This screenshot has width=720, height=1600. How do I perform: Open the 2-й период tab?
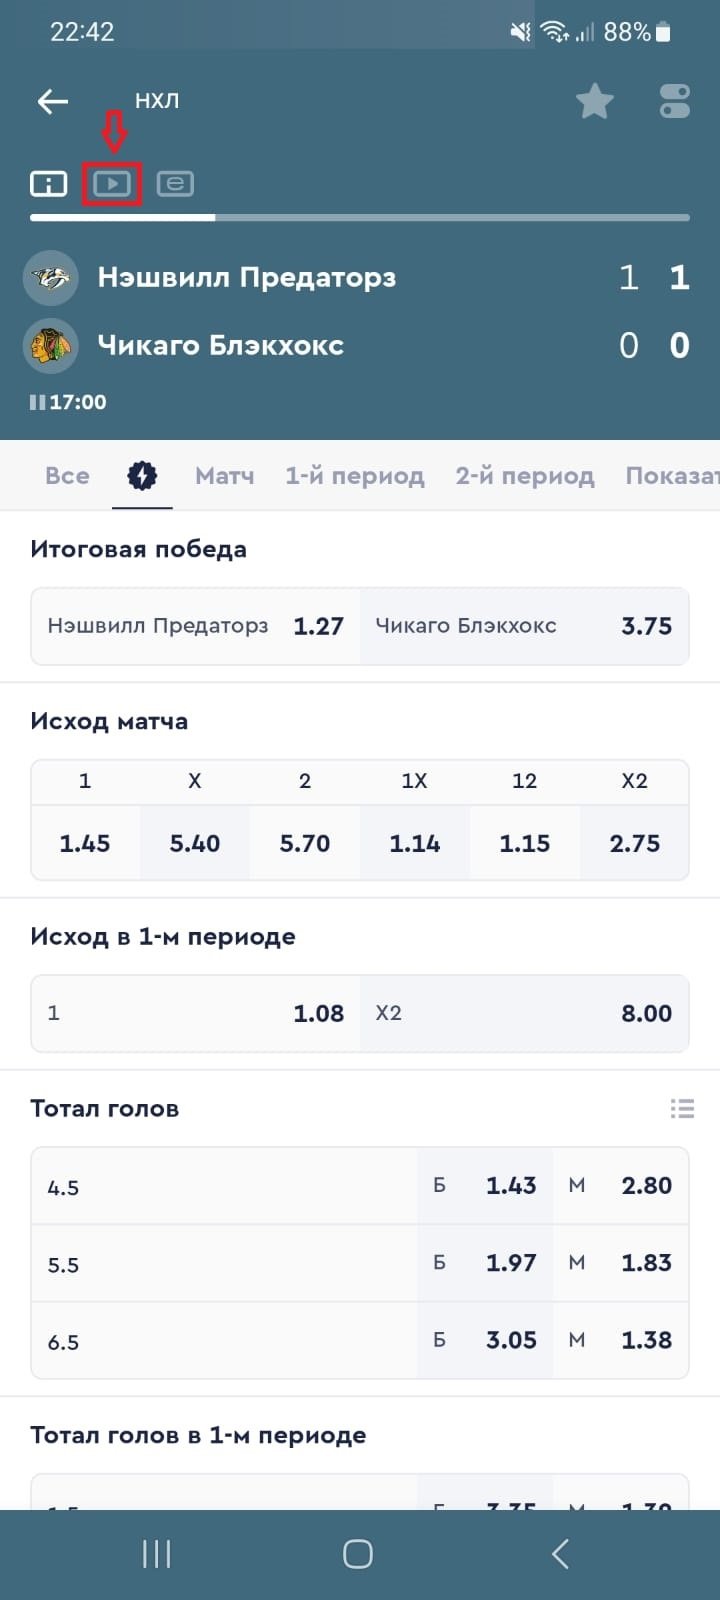524,476
